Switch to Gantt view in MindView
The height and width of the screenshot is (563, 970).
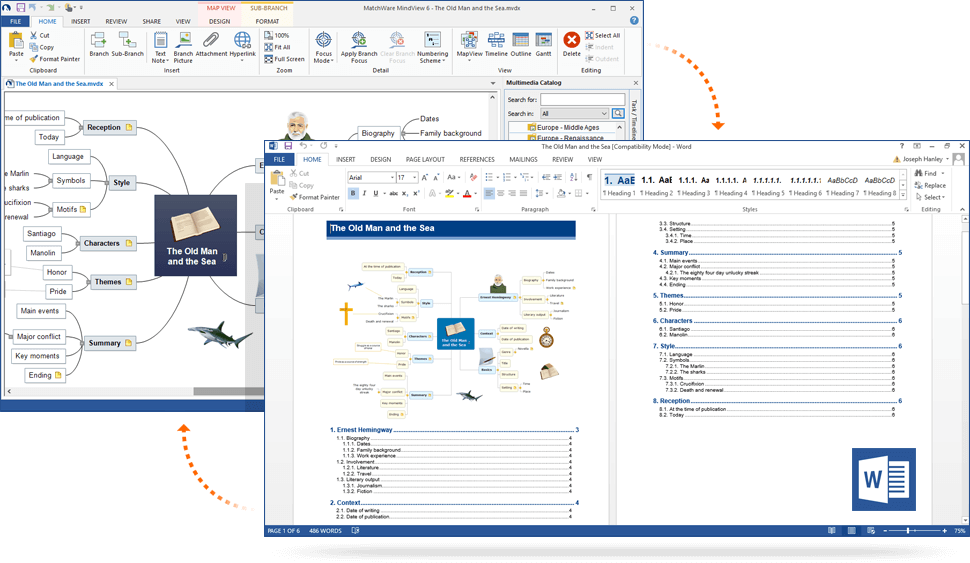click(x=544, y=45)
